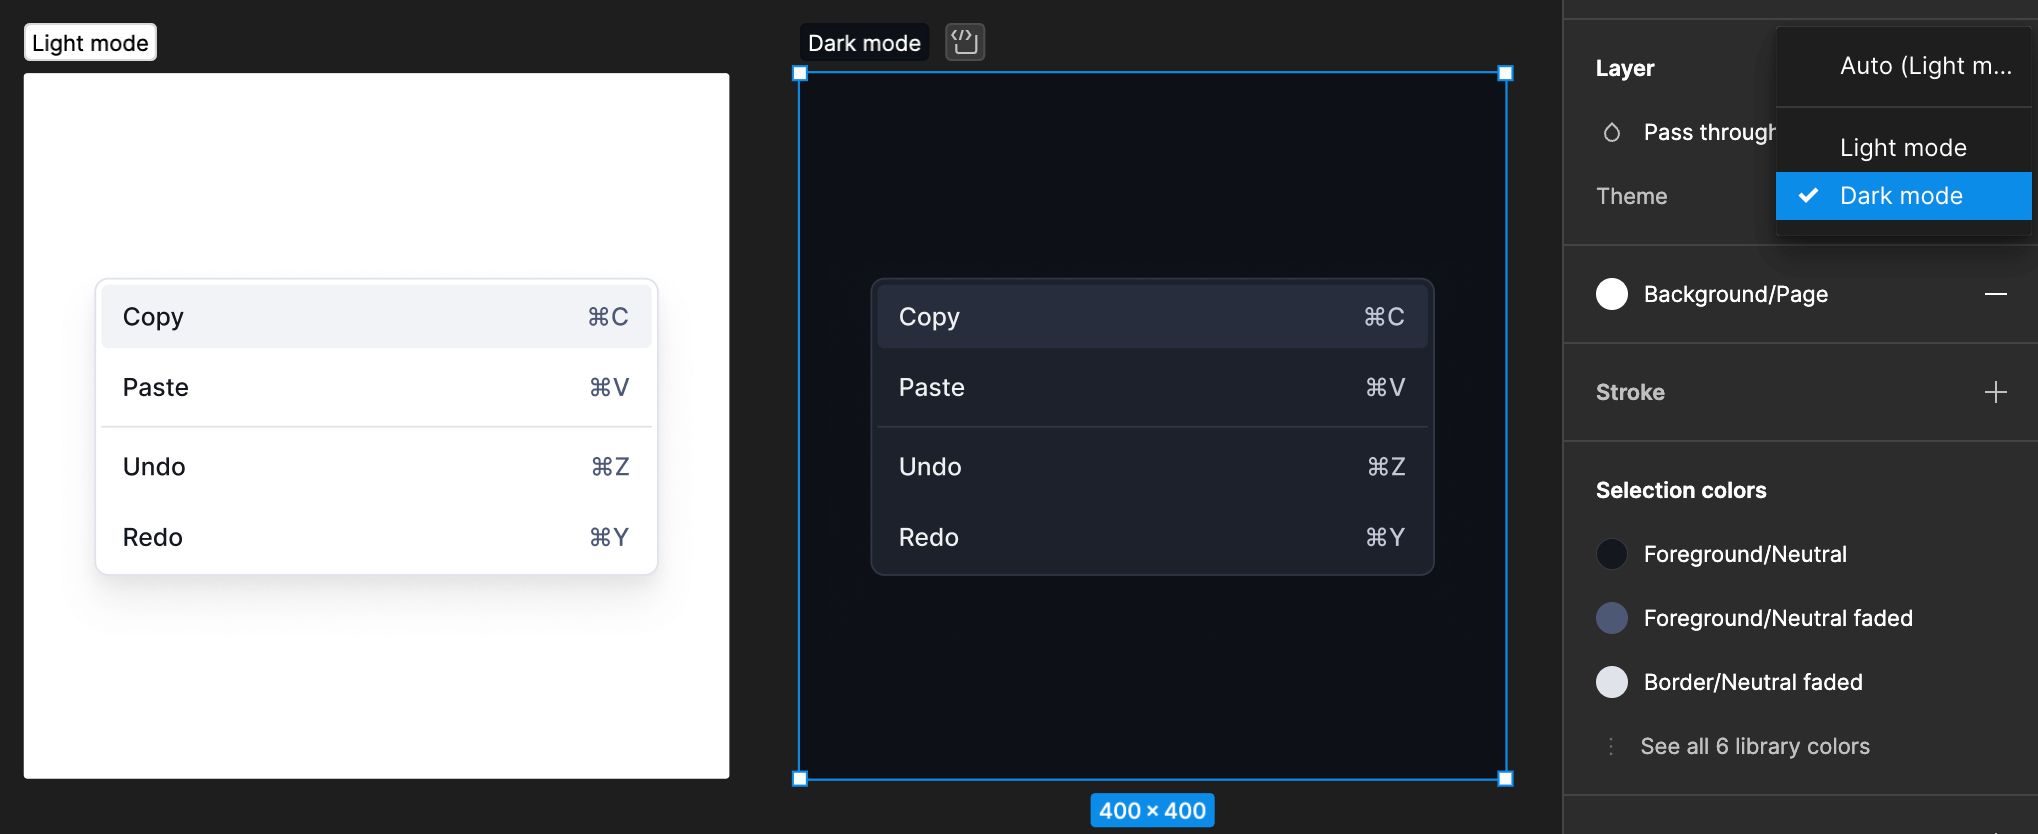The image size is (2038, 834).
Task: Open See all 6 library colors
Action: tap(1755, 746)
